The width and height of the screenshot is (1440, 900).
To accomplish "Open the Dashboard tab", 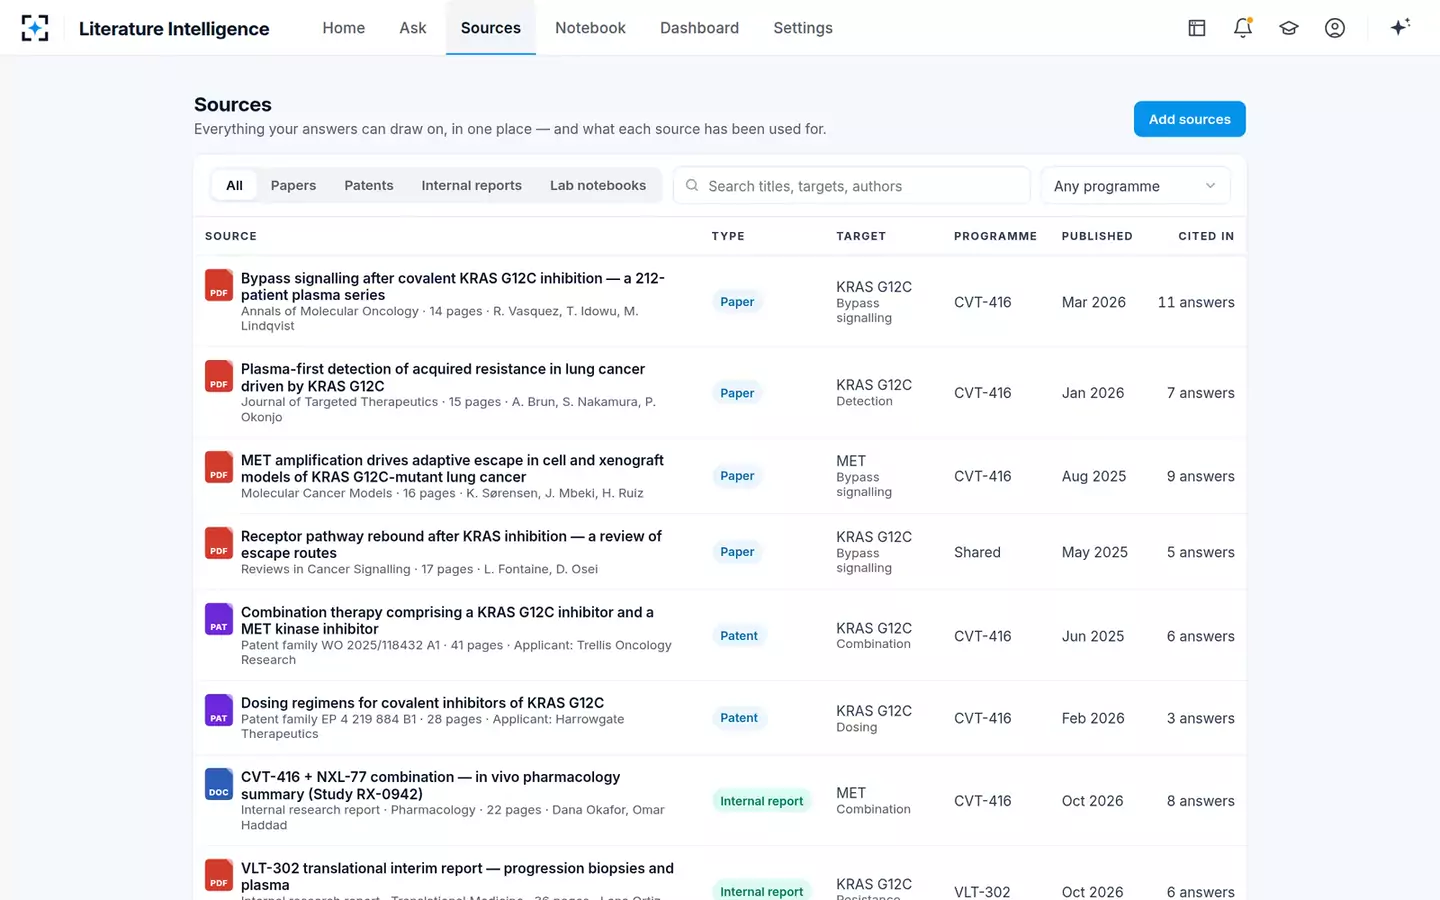I will point(699,28).
